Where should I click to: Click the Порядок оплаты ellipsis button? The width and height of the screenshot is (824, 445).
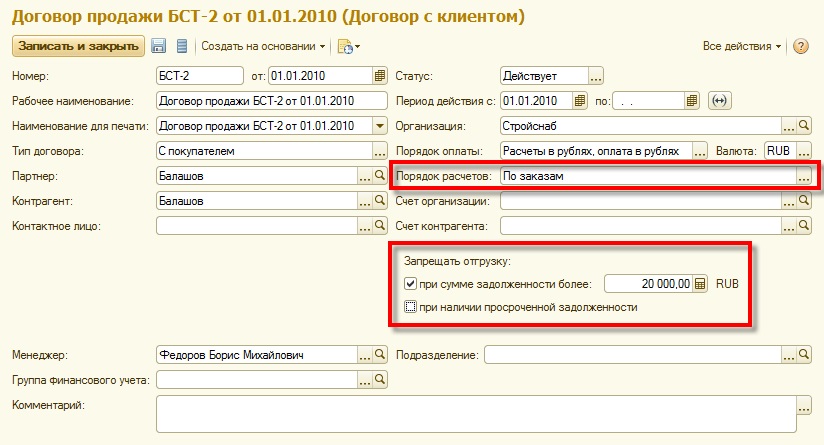[699, 151]
